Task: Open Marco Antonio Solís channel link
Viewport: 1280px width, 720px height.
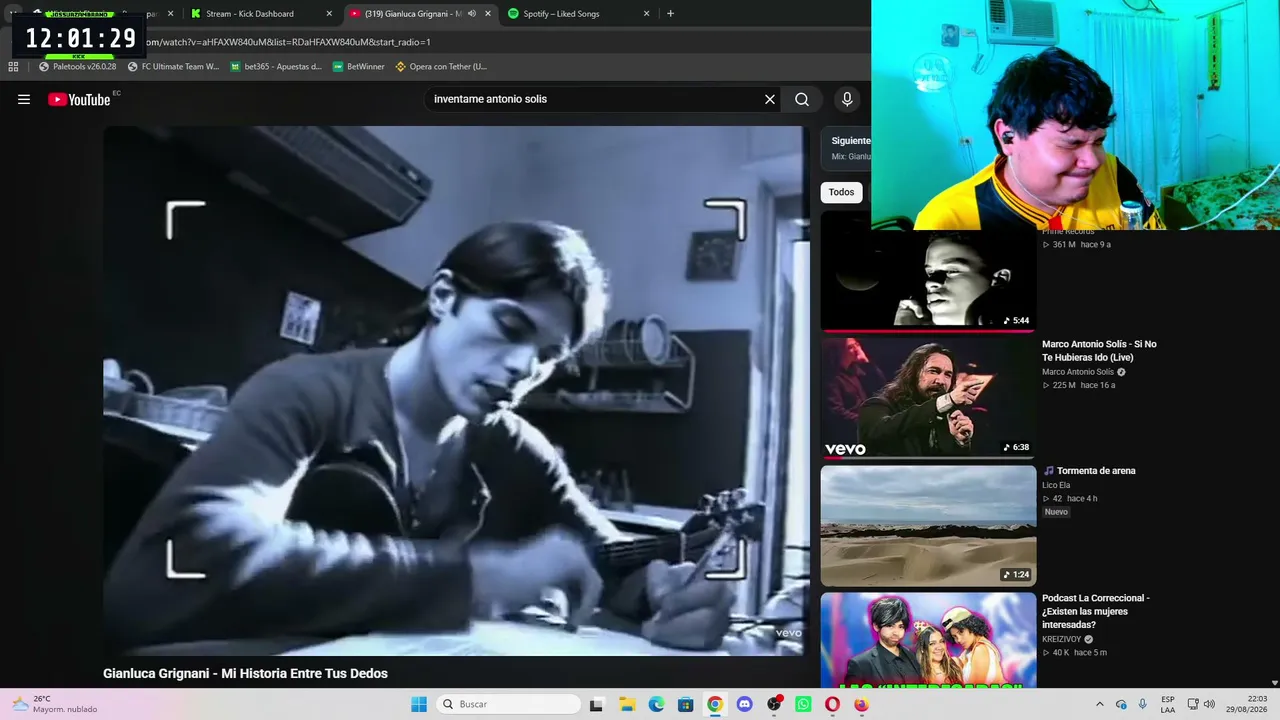Action: pyautogui.click(x=1078, y=372)
